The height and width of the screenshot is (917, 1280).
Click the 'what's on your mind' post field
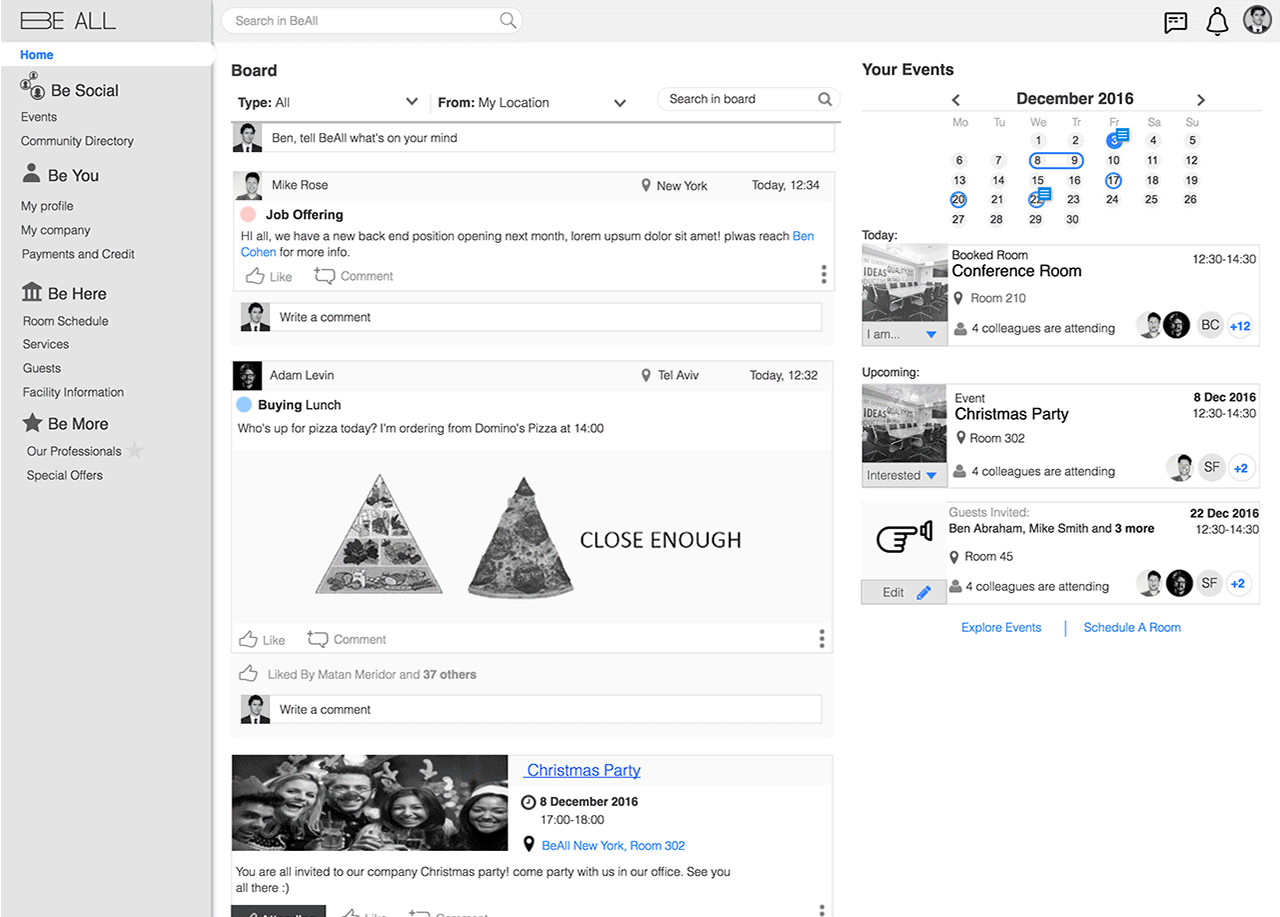549,138
